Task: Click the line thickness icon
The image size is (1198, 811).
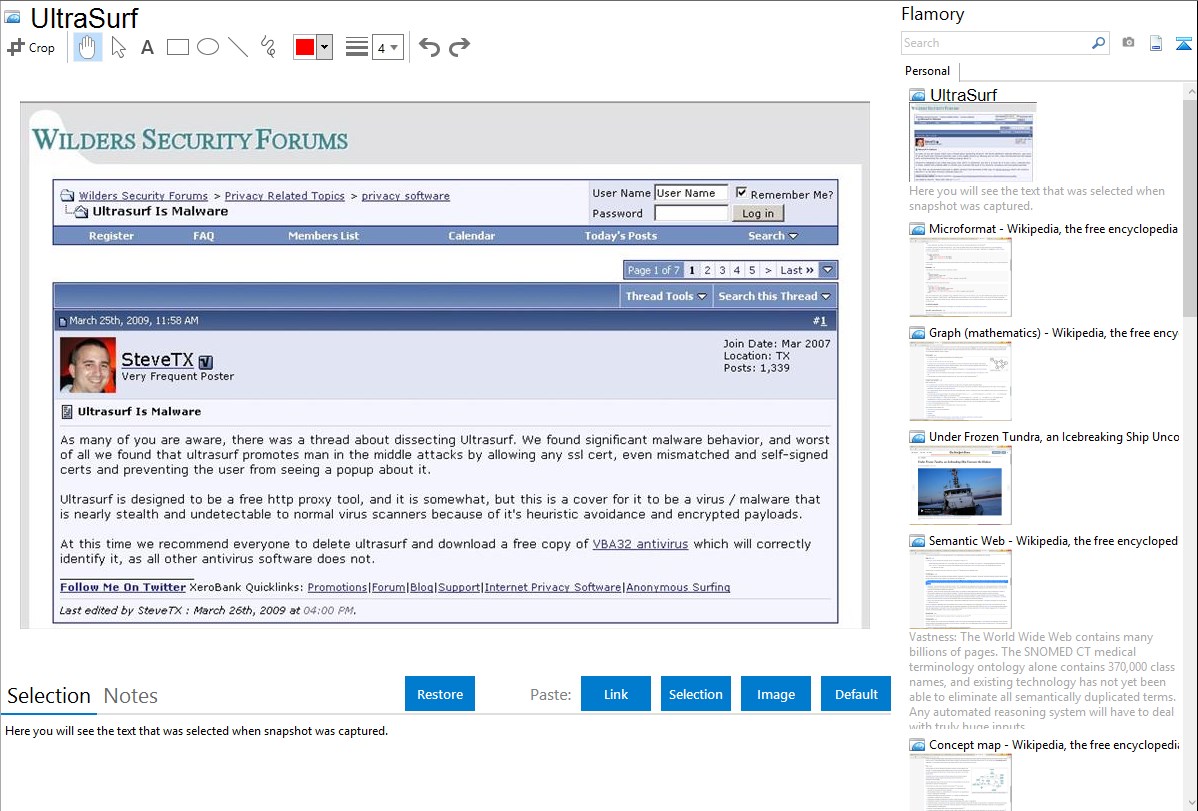Action: tap(356, 47)
